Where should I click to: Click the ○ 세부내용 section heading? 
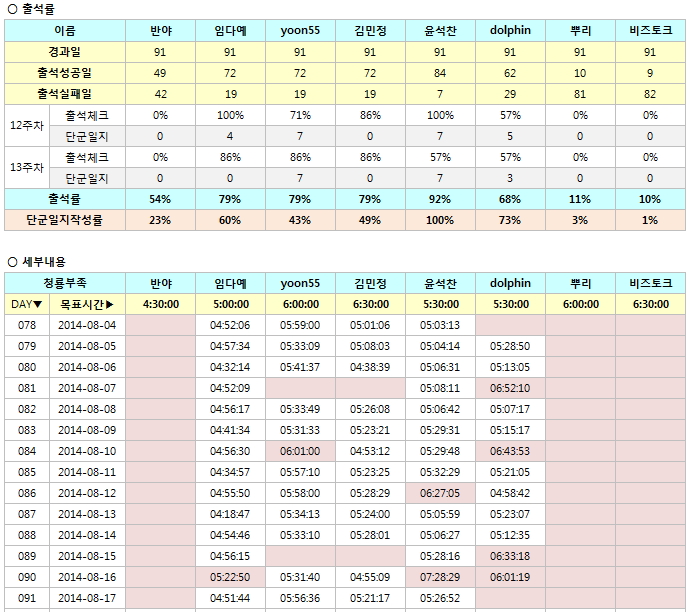click(37, 262)
